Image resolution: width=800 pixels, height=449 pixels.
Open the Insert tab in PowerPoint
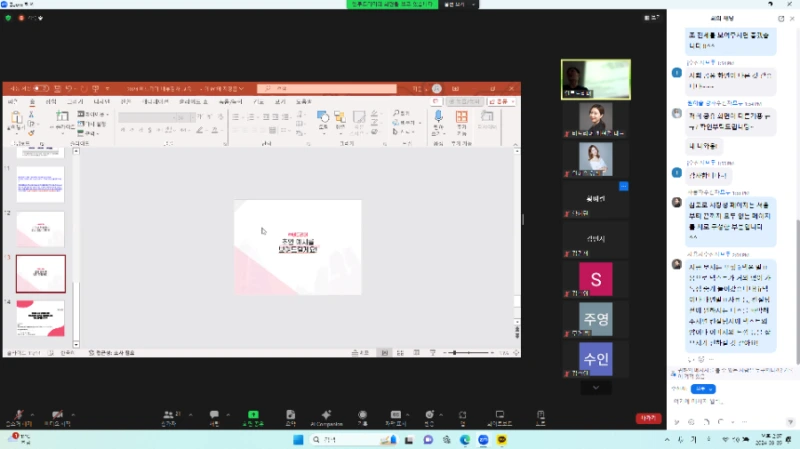(51, 102)
